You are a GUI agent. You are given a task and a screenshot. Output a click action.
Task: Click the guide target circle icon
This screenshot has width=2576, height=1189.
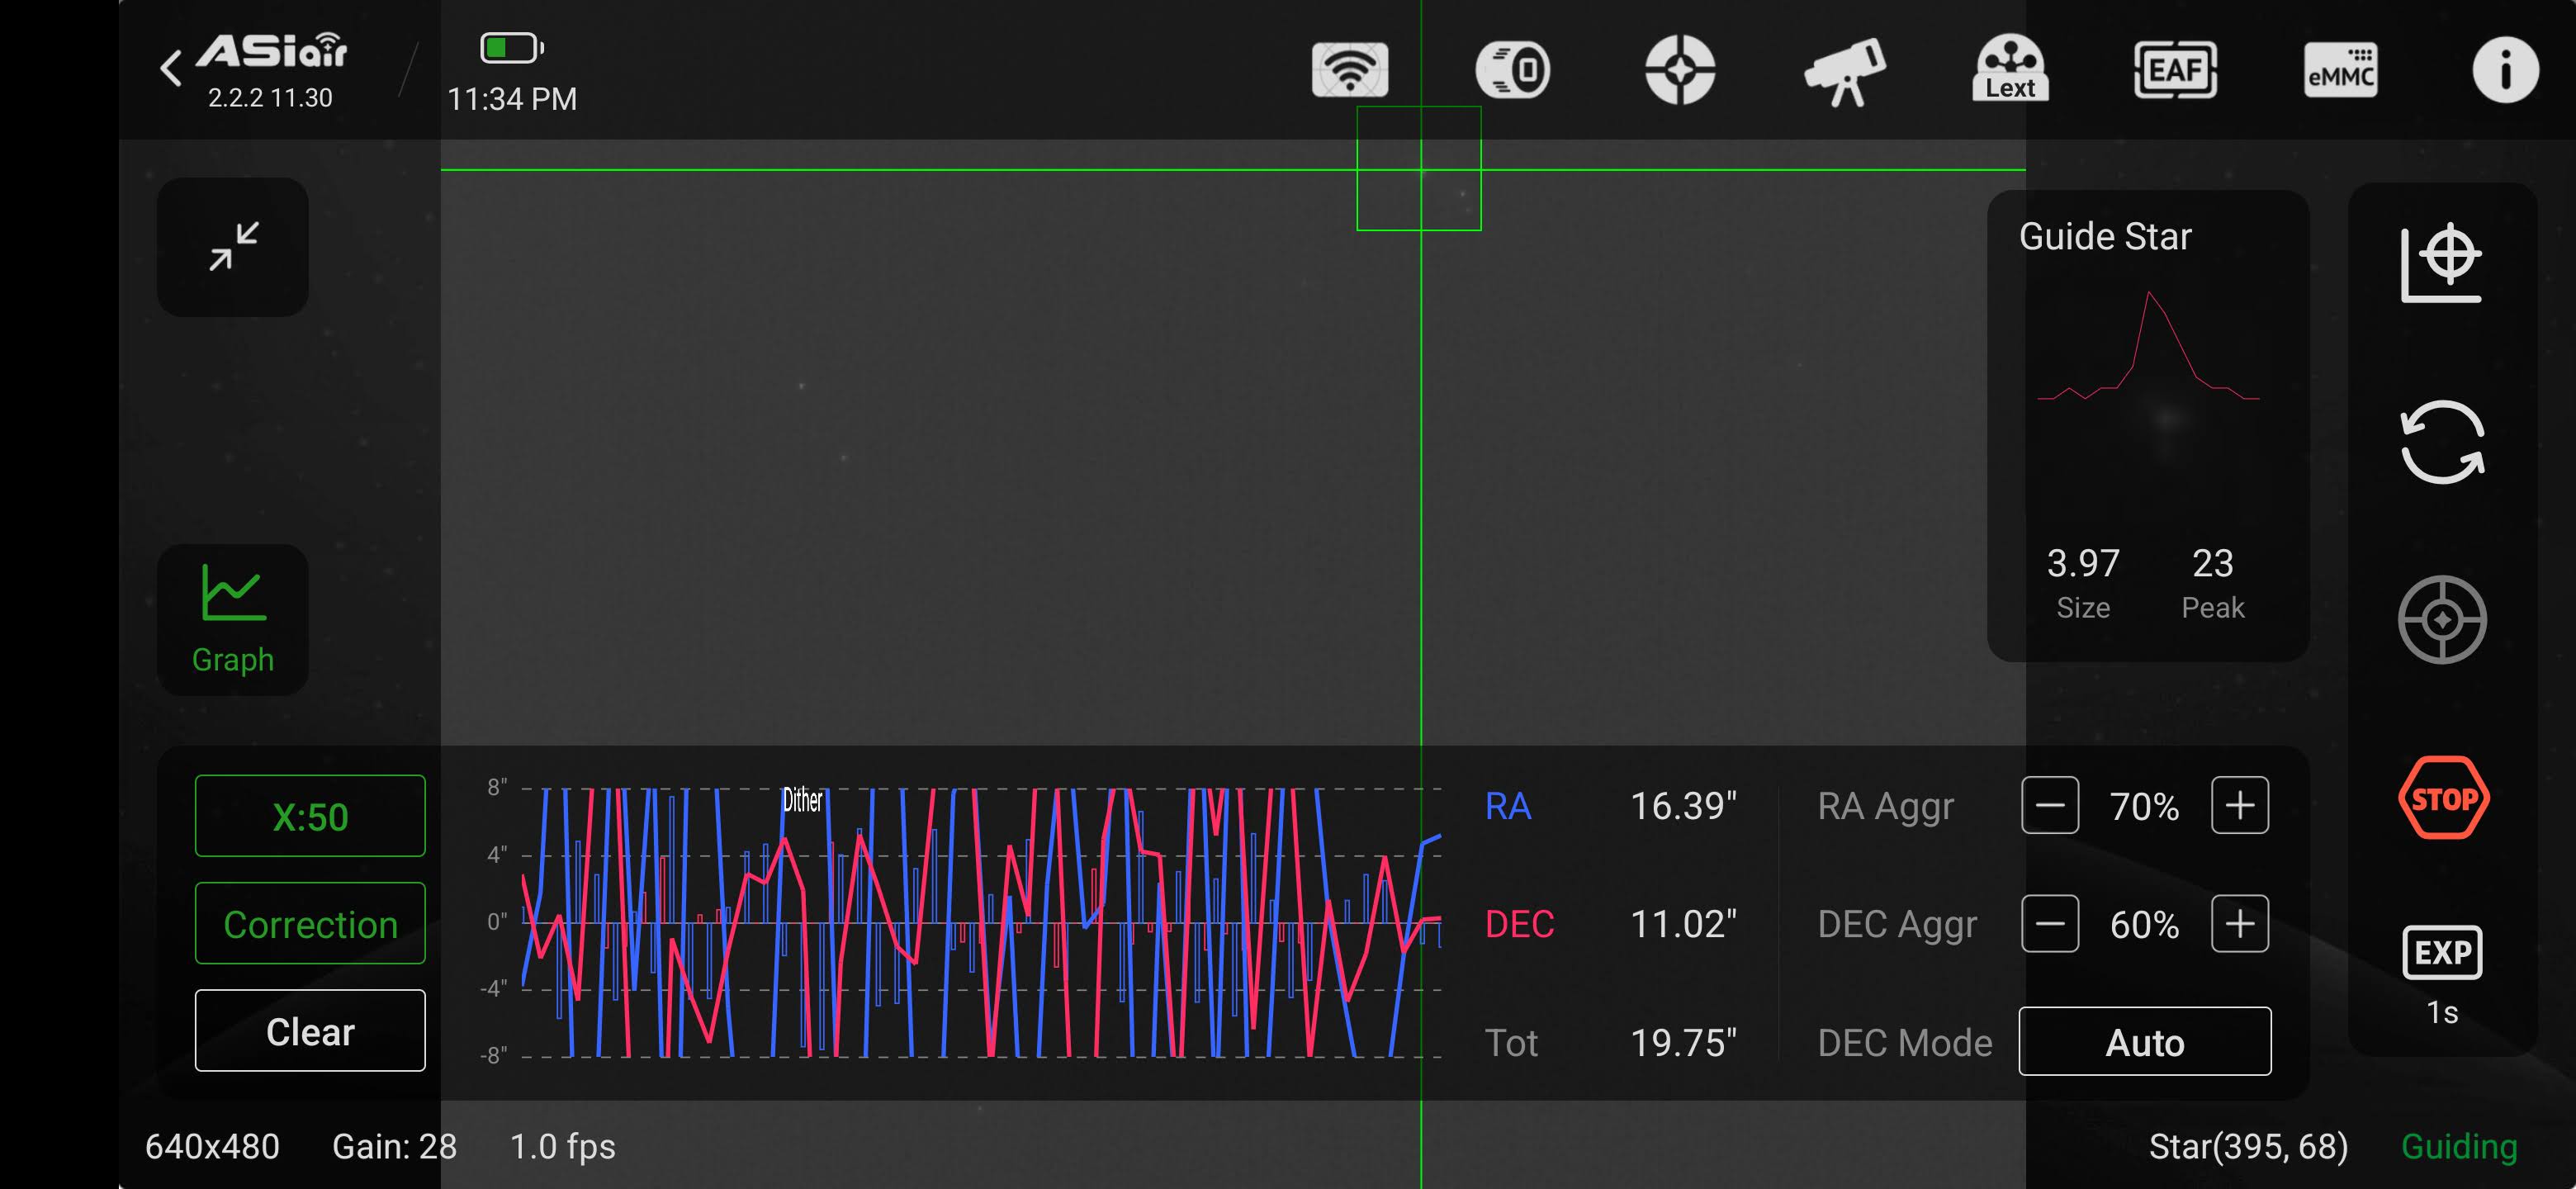(x=2442, y=620)
